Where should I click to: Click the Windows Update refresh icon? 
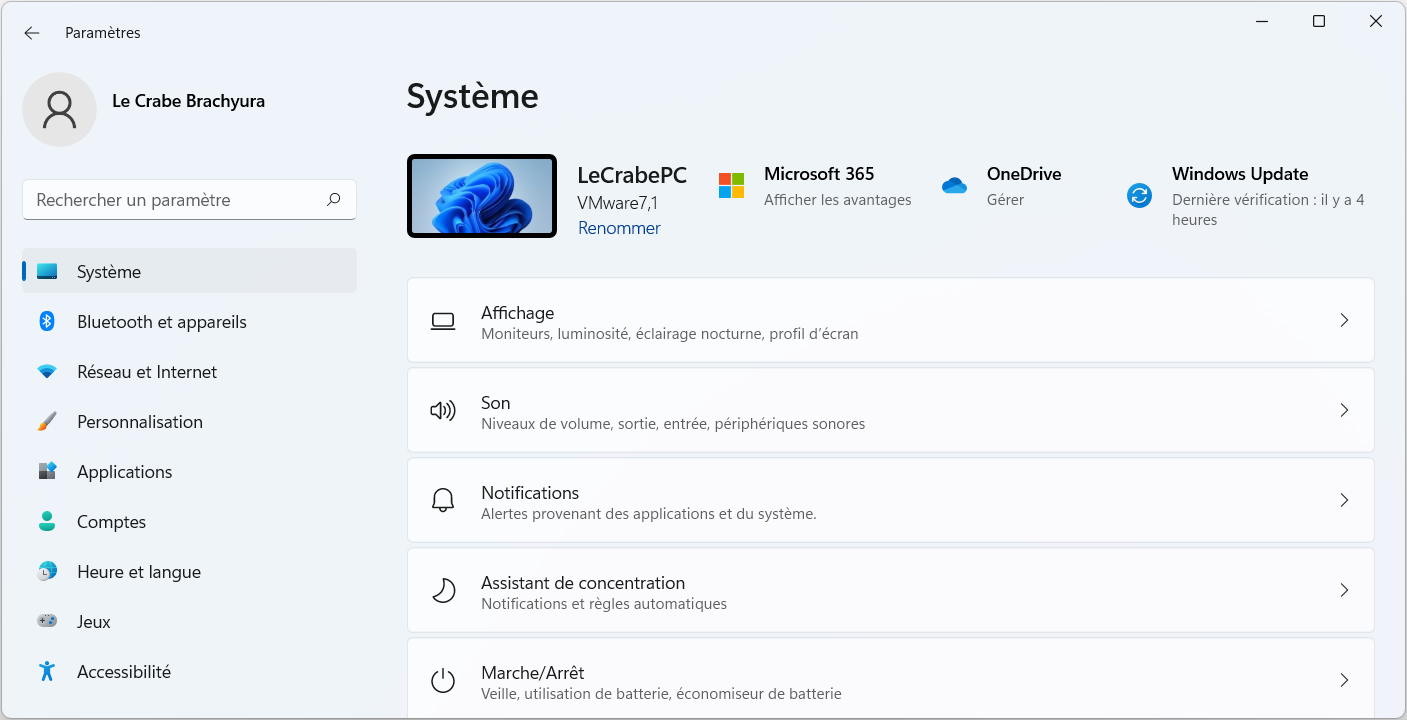click(x=1139, y=196)
